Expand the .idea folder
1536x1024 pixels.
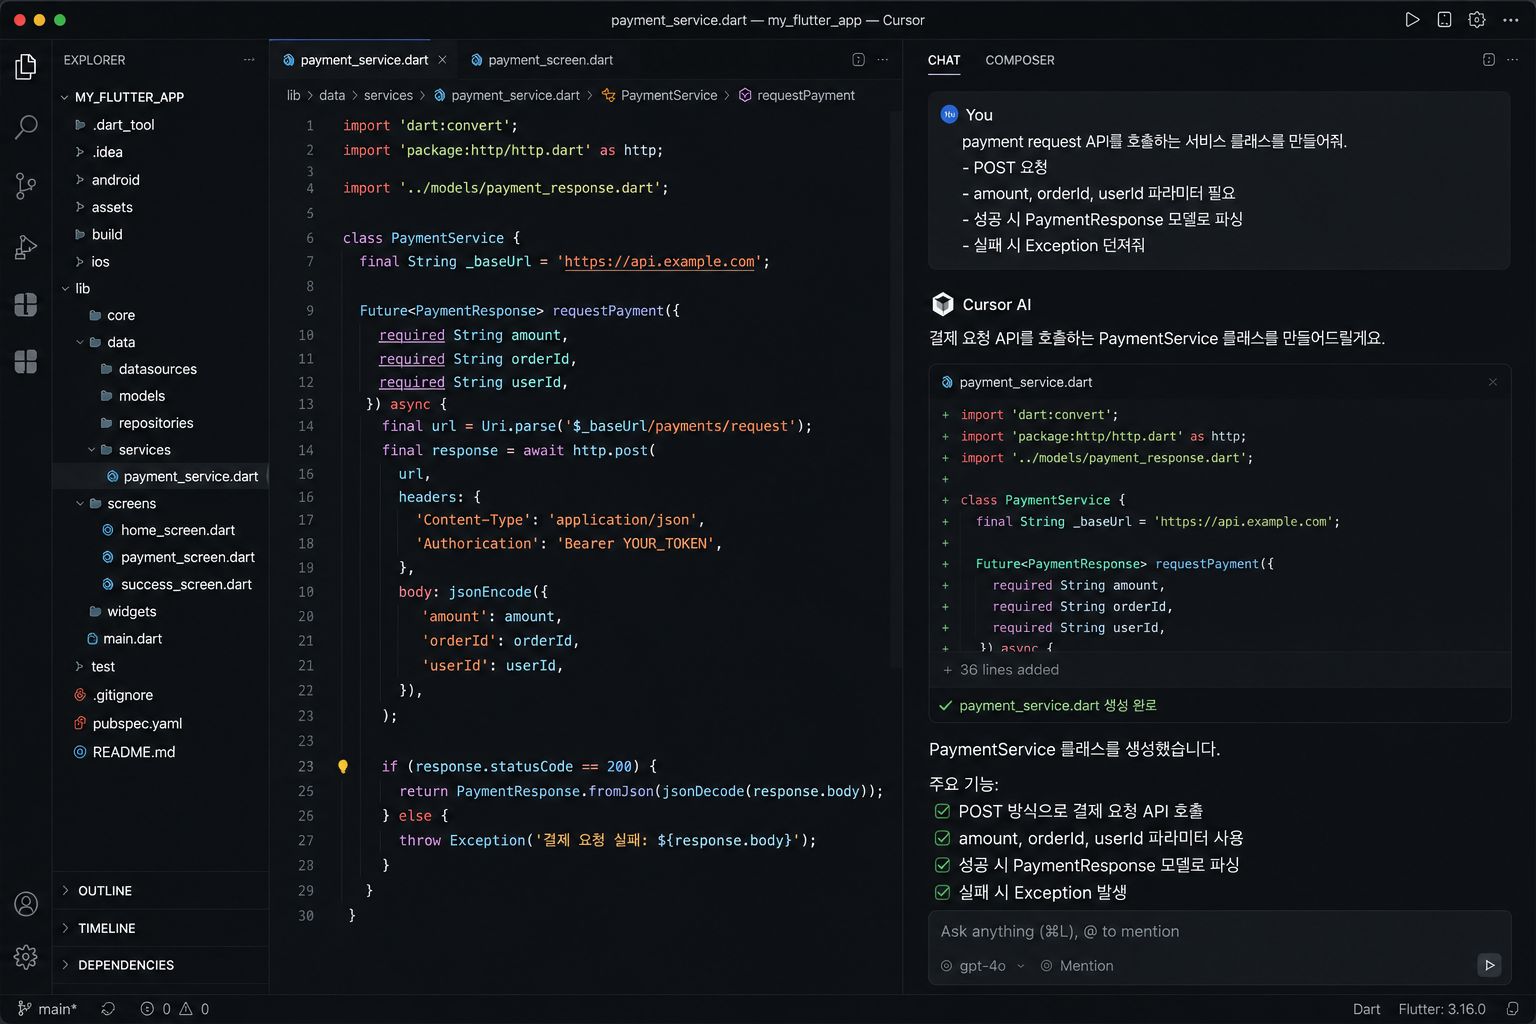click(80, 152)
